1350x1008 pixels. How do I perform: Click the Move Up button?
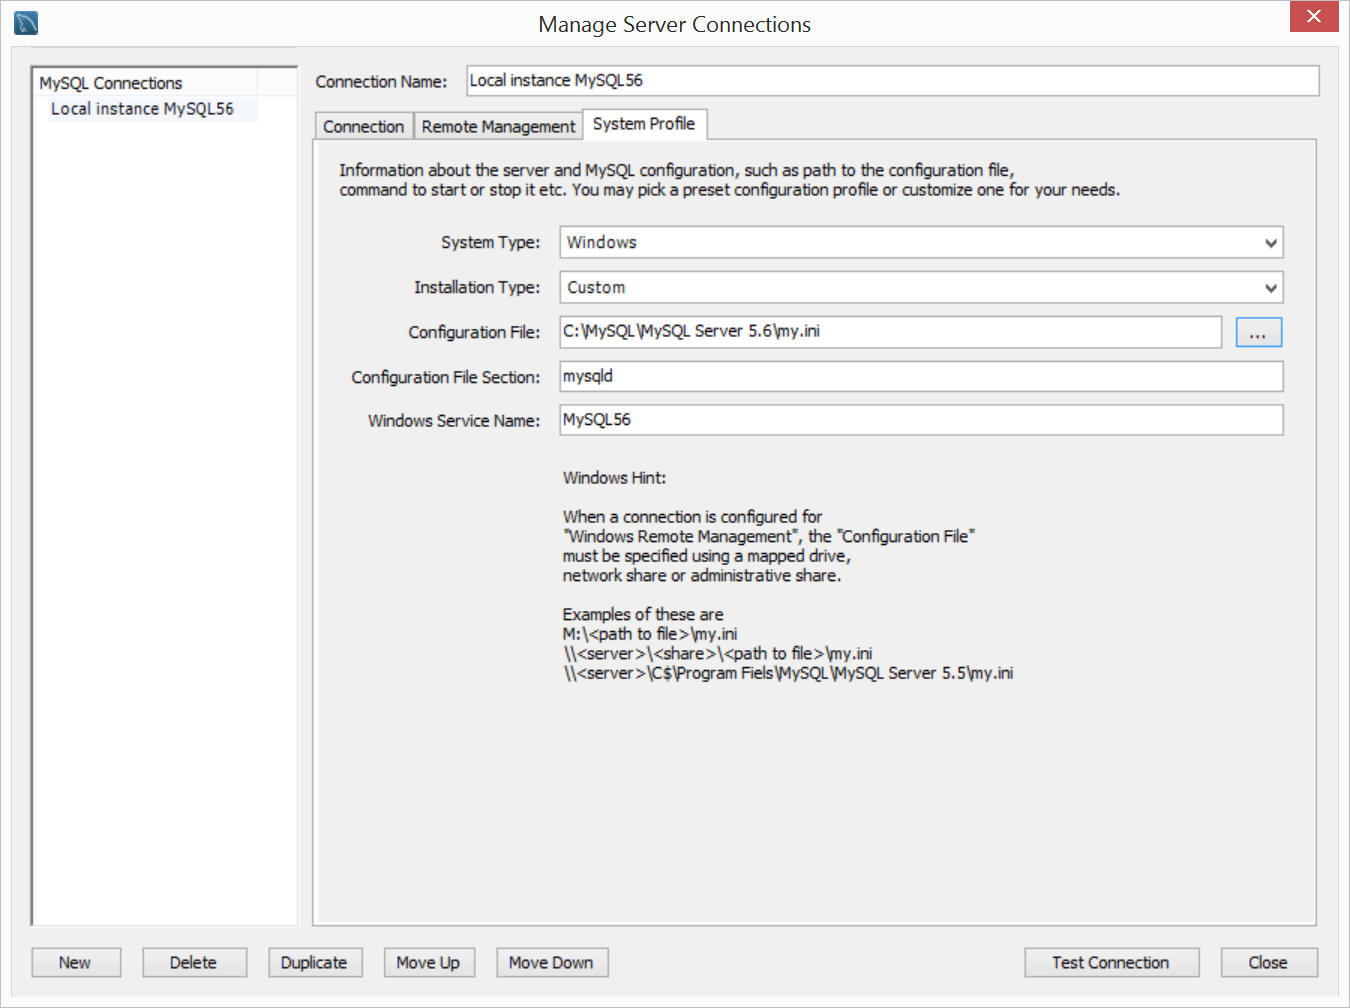[x=429, y=963]
